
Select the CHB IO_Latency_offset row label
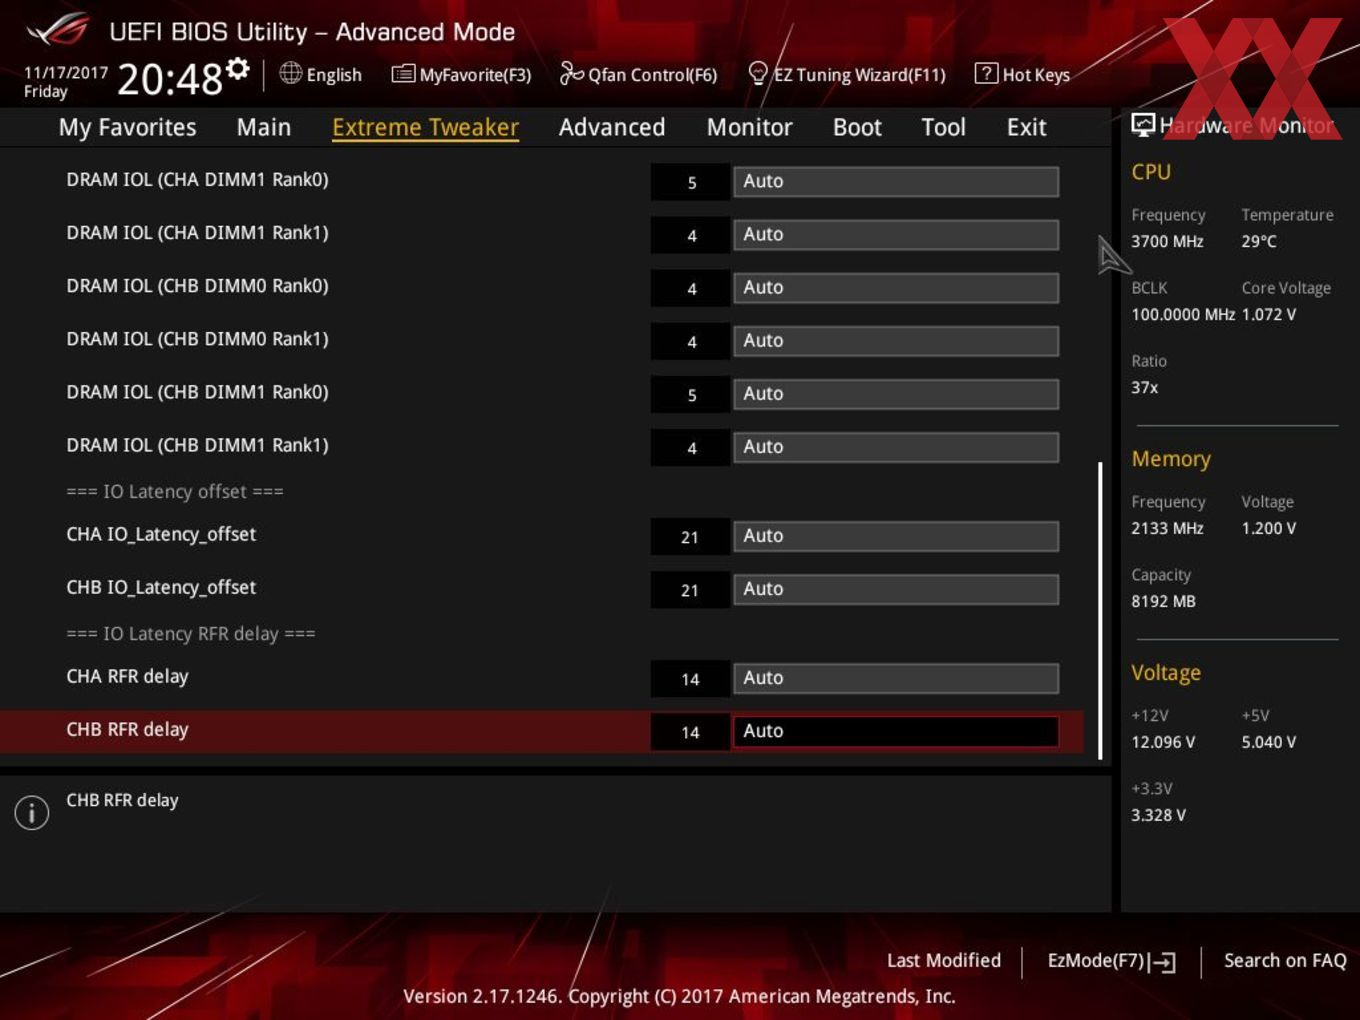pos(161,587)
